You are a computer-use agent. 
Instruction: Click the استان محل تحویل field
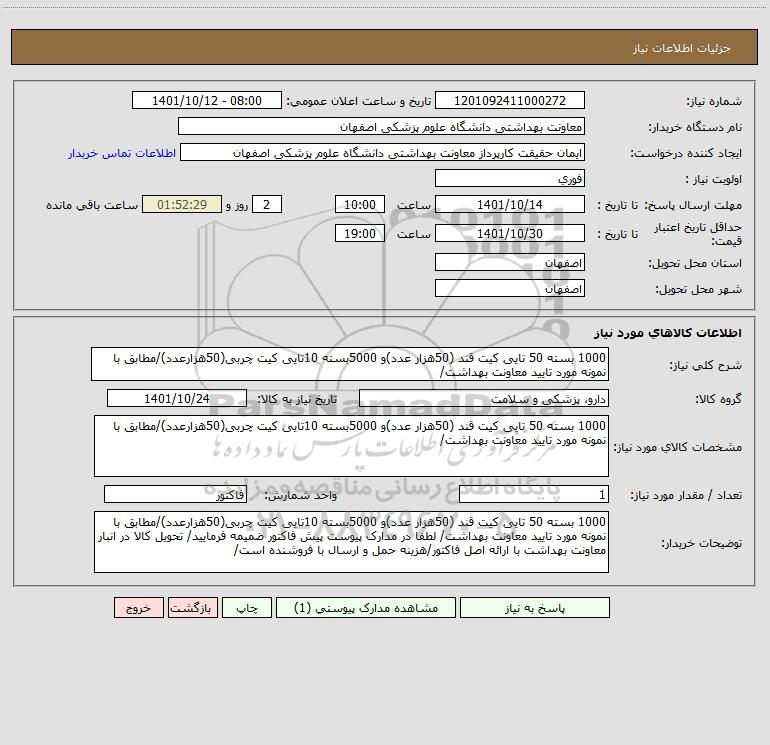510,262
